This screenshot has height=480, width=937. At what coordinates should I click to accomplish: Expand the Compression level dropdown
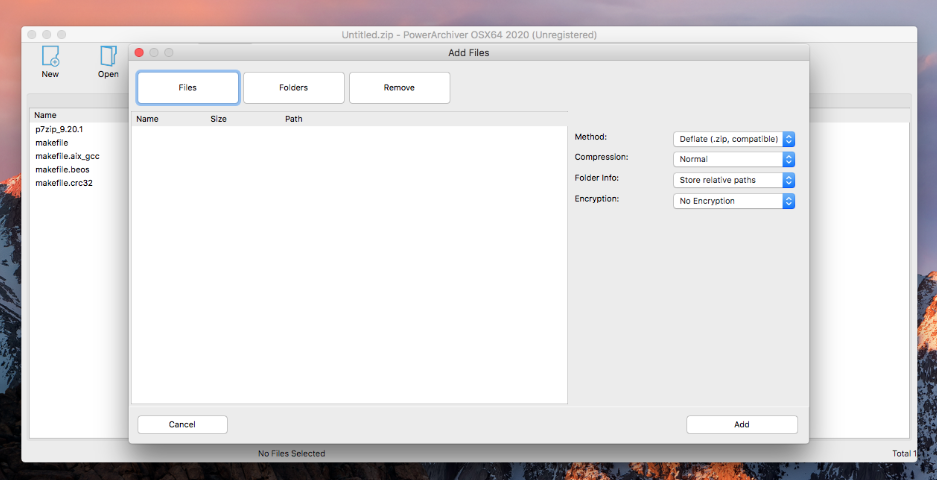point(734,159)
